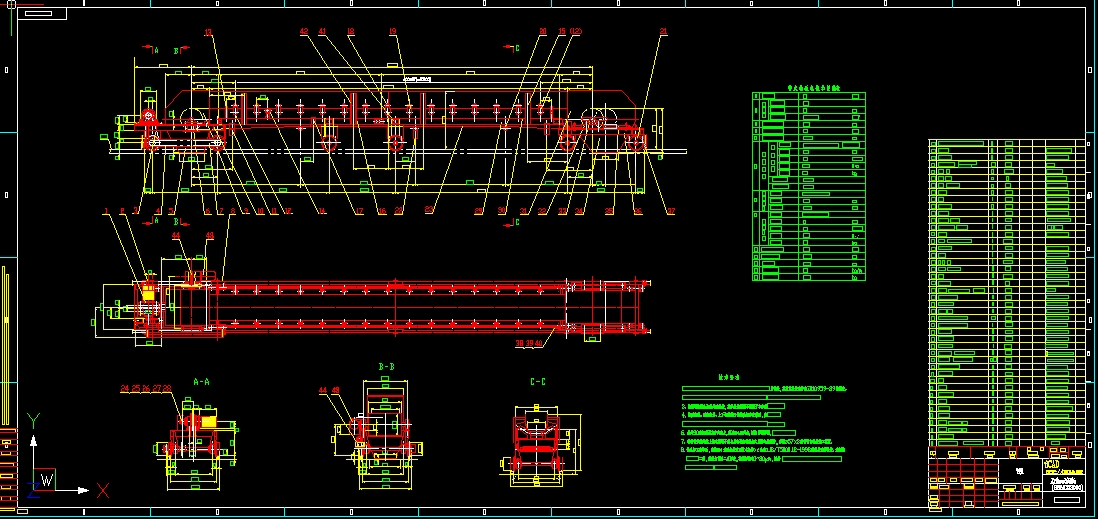Click the iCAD logo in title block
Image resolution: width=1098 pixels, height=519 pixels.
[1052, 464]
